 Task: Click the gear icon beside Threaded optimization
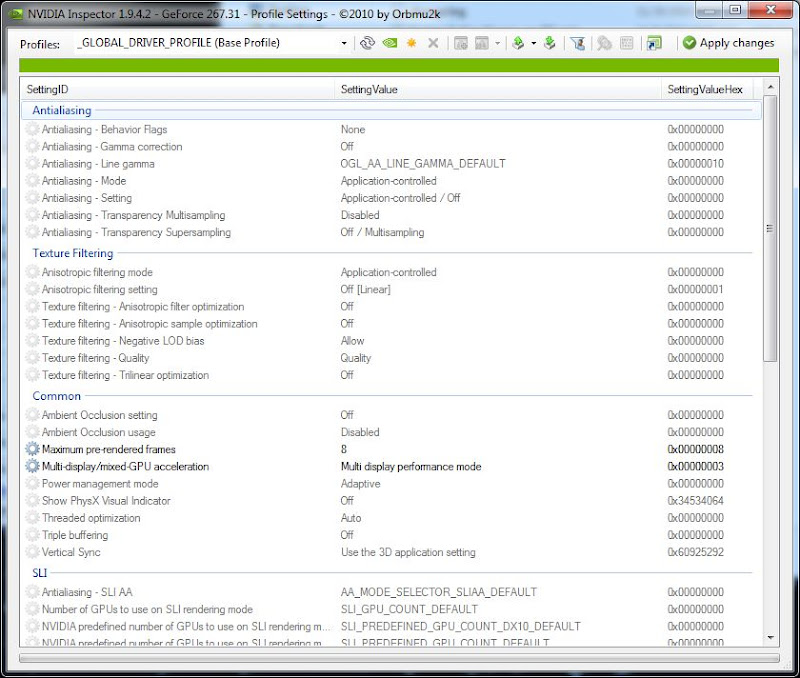[32, 518]
